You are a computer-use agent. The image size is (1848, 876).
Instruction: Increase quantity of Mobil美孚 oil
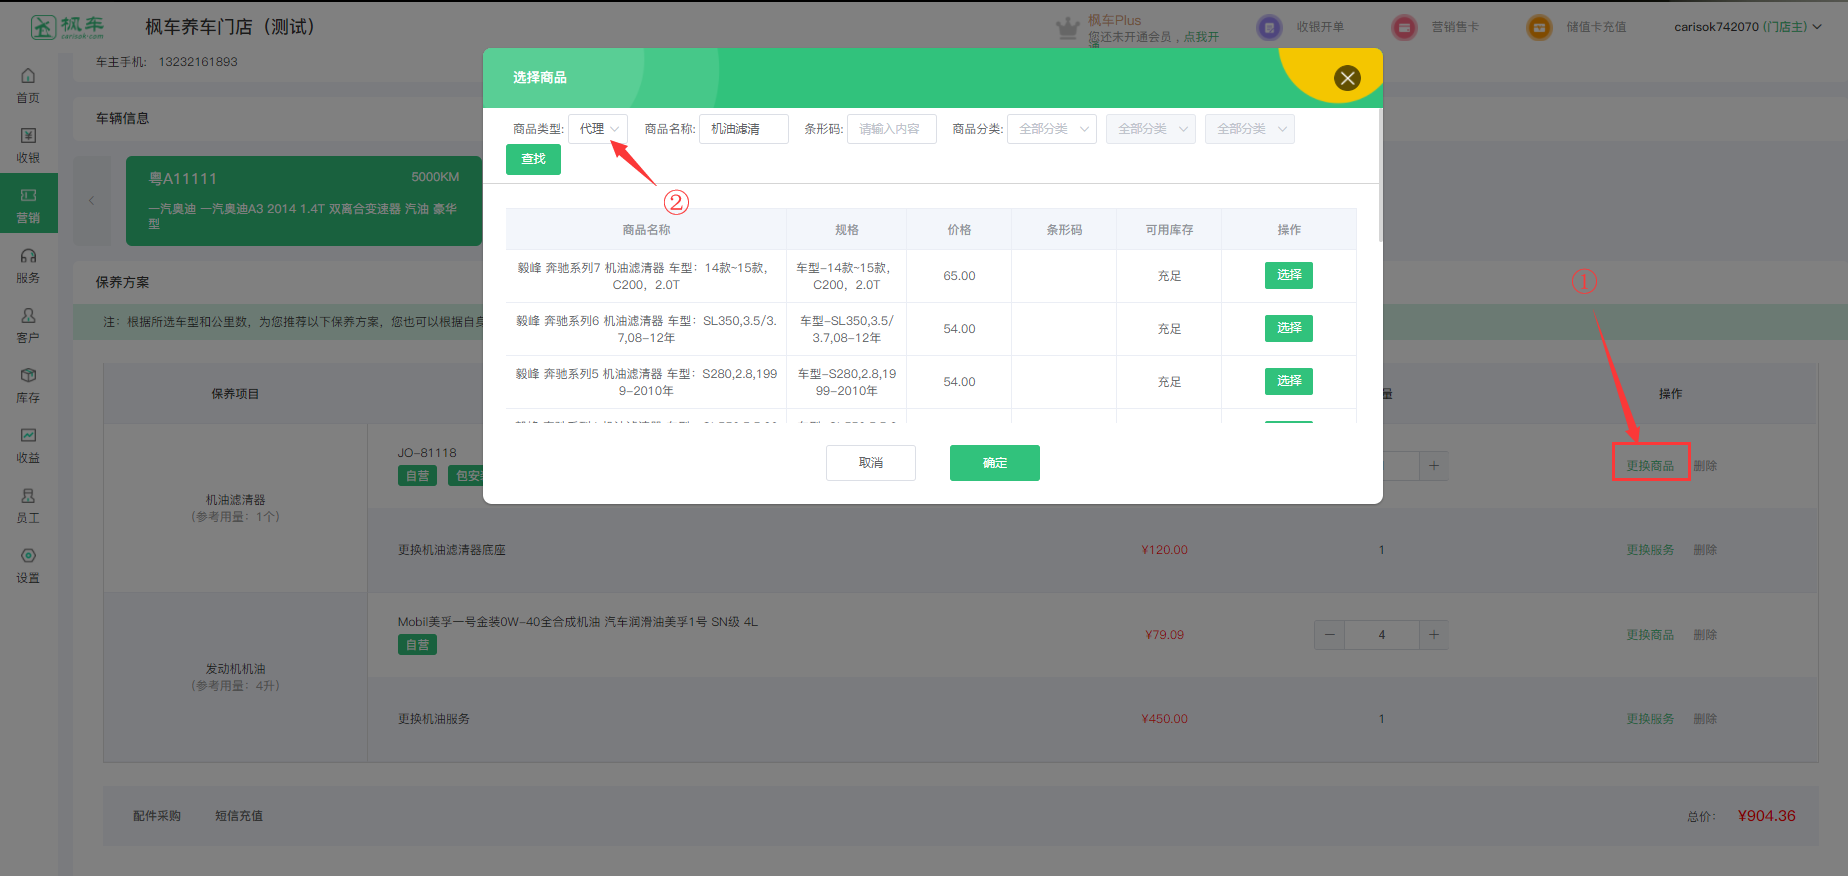[x=1433, y=634]
